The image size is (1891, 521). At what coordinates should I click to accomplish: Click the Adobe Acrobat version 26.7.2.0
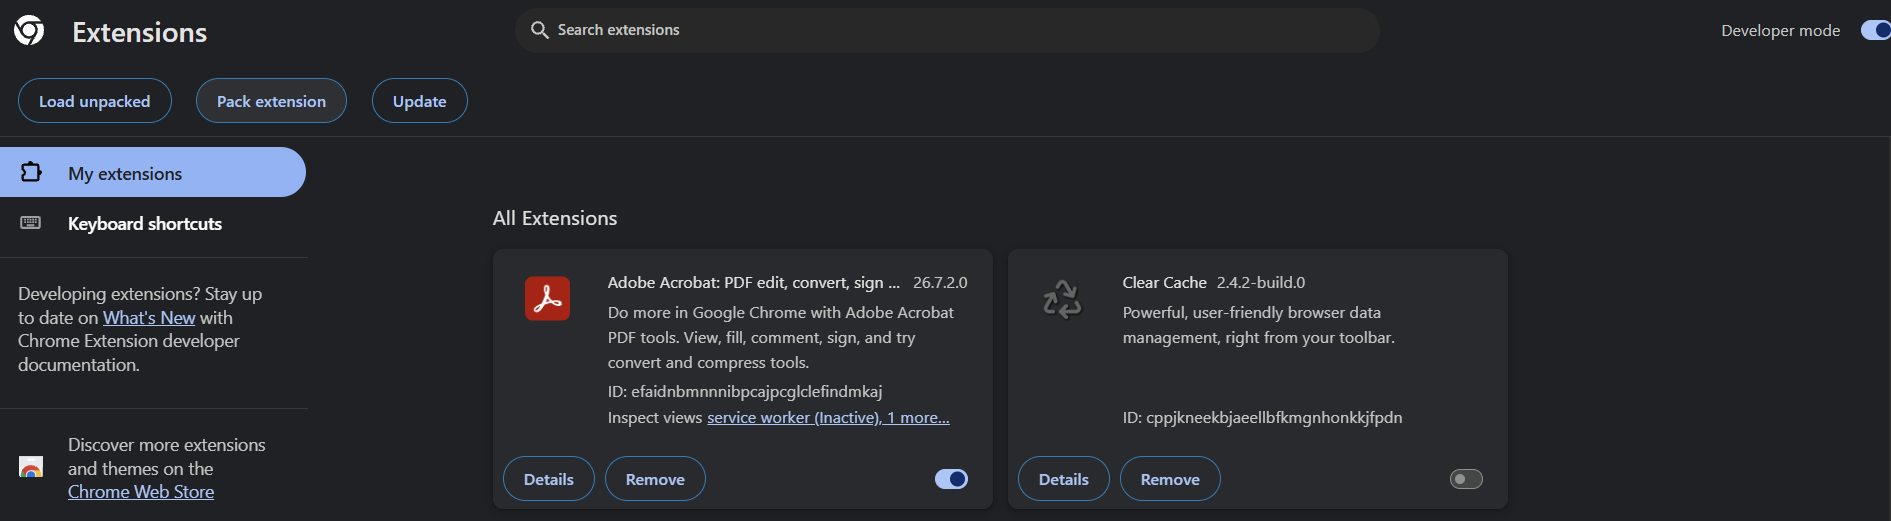coord(940,282)
